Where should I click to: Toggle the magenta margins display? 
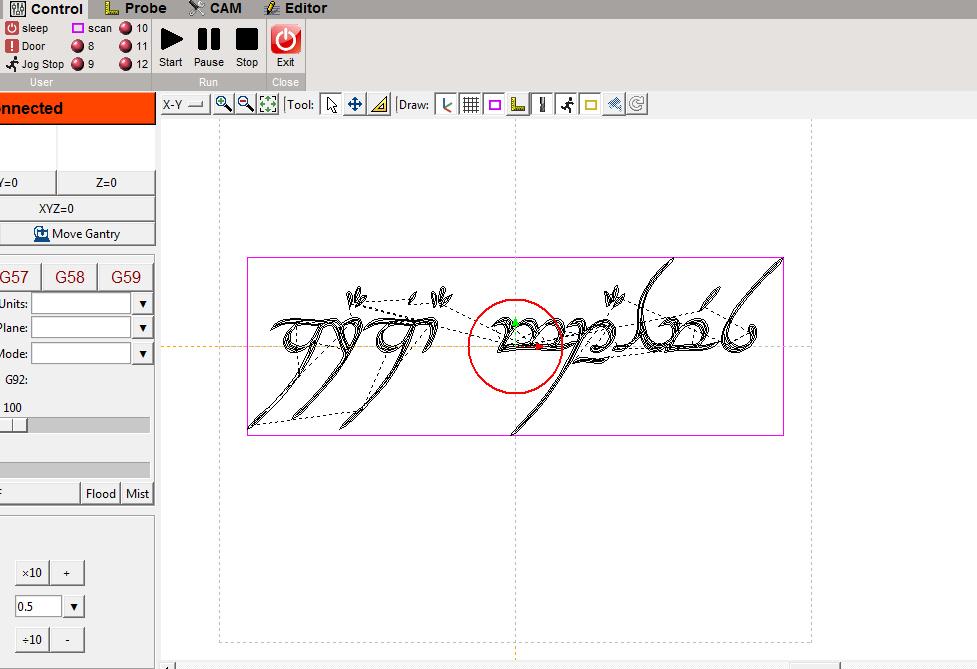pos(495,105)
